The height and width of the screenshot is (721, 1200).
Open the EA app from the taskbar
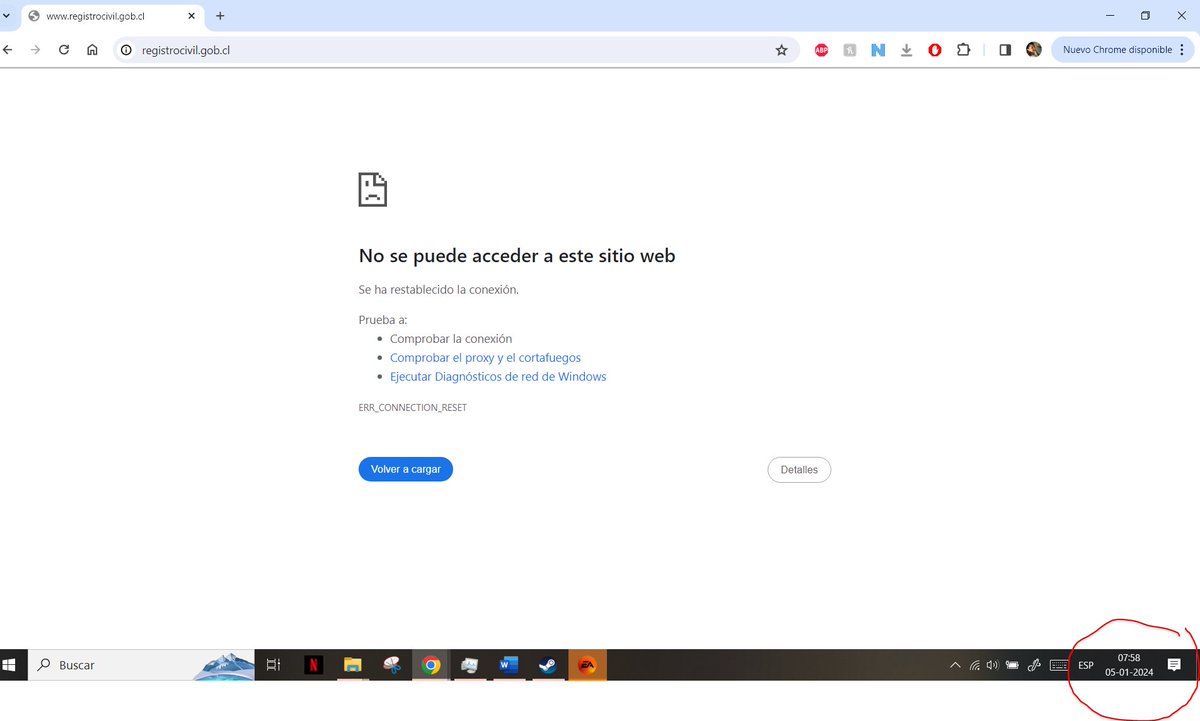pos(587,664)
